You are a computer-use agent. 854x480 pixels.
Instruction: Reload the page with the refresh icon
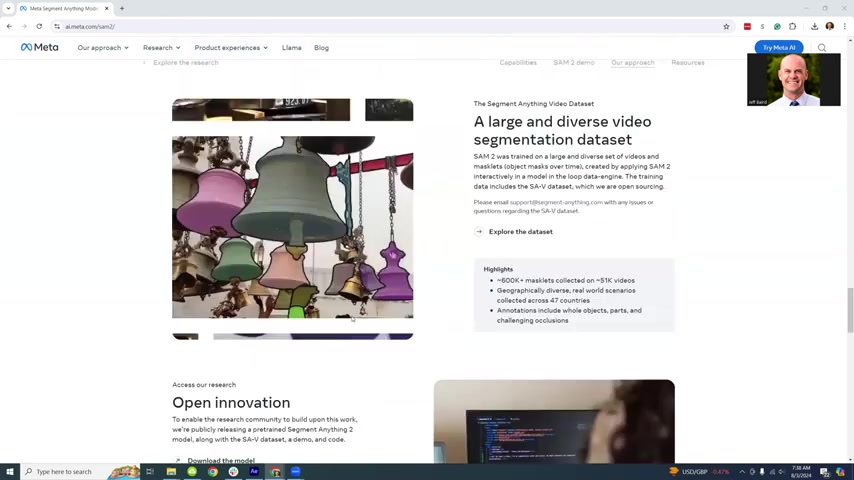click(x=39, y=26)
